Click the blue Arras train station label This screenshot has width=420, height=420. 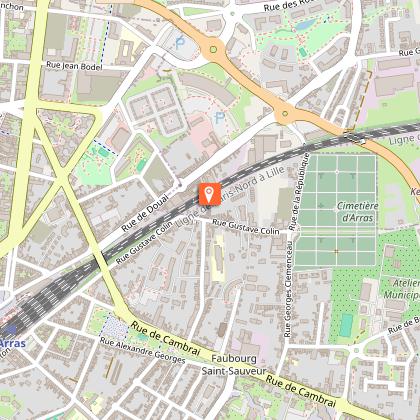tap(13, 343)
